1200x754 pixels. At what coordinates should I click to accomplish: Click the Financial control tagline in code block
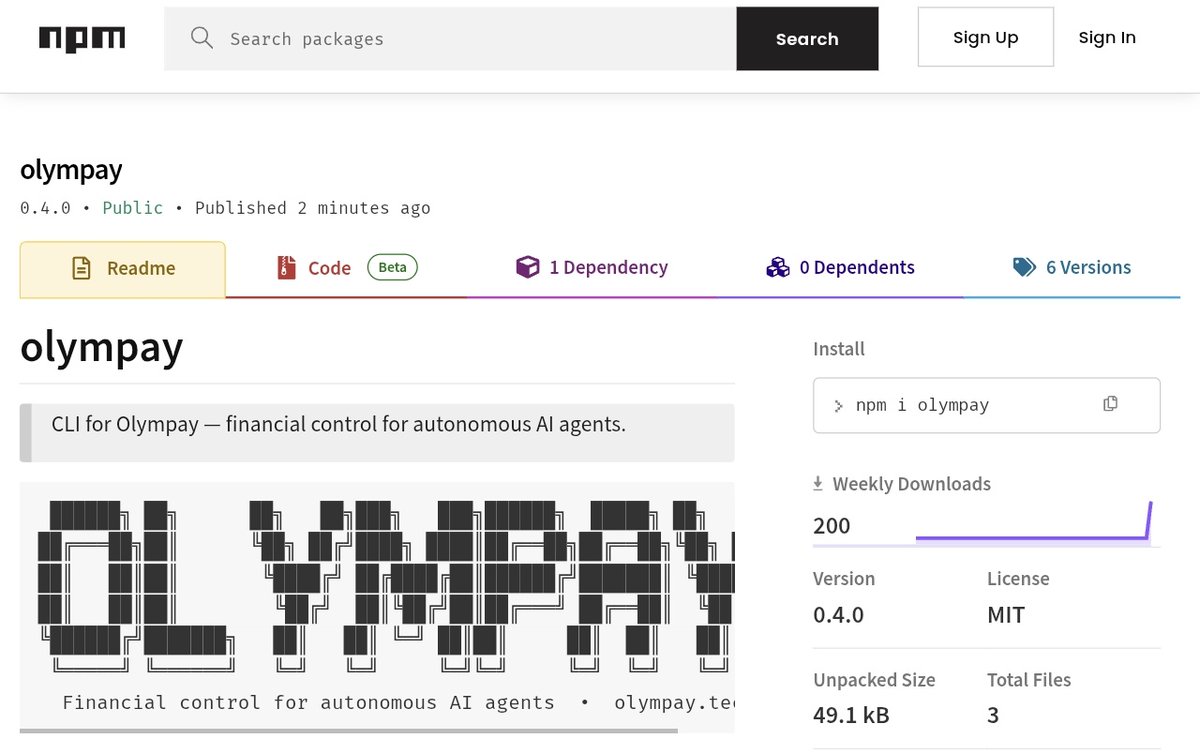pyautogui.click(x=308, y=702)
